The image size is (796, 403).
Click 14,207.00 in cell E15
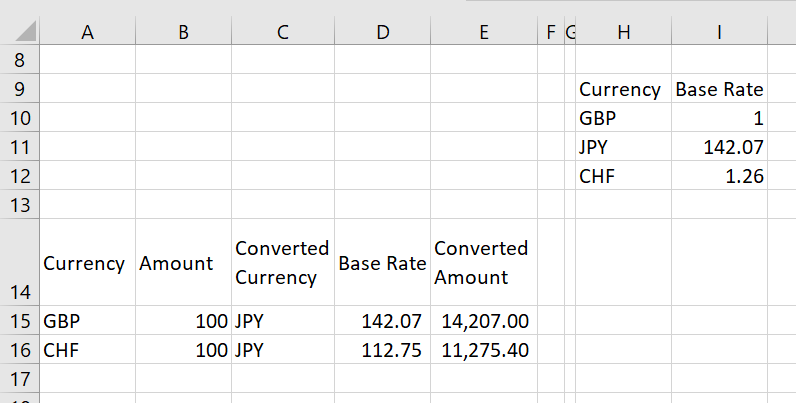[x=485, y=321]
